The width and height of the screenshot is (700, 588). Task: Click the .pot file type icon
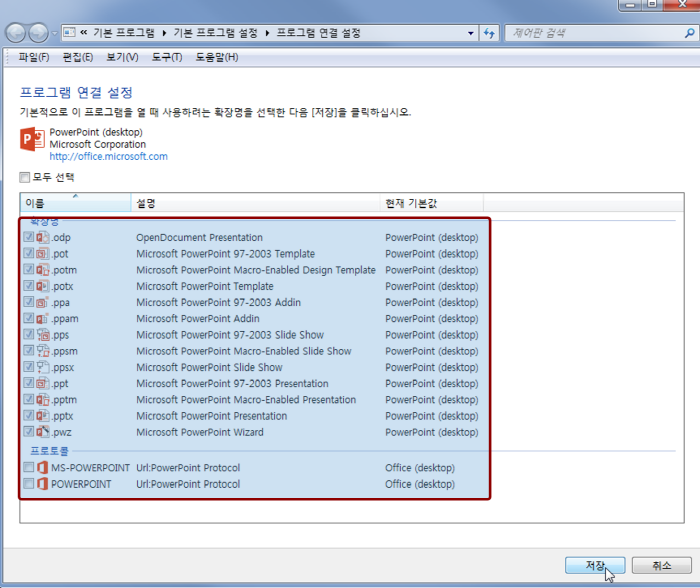42,254
